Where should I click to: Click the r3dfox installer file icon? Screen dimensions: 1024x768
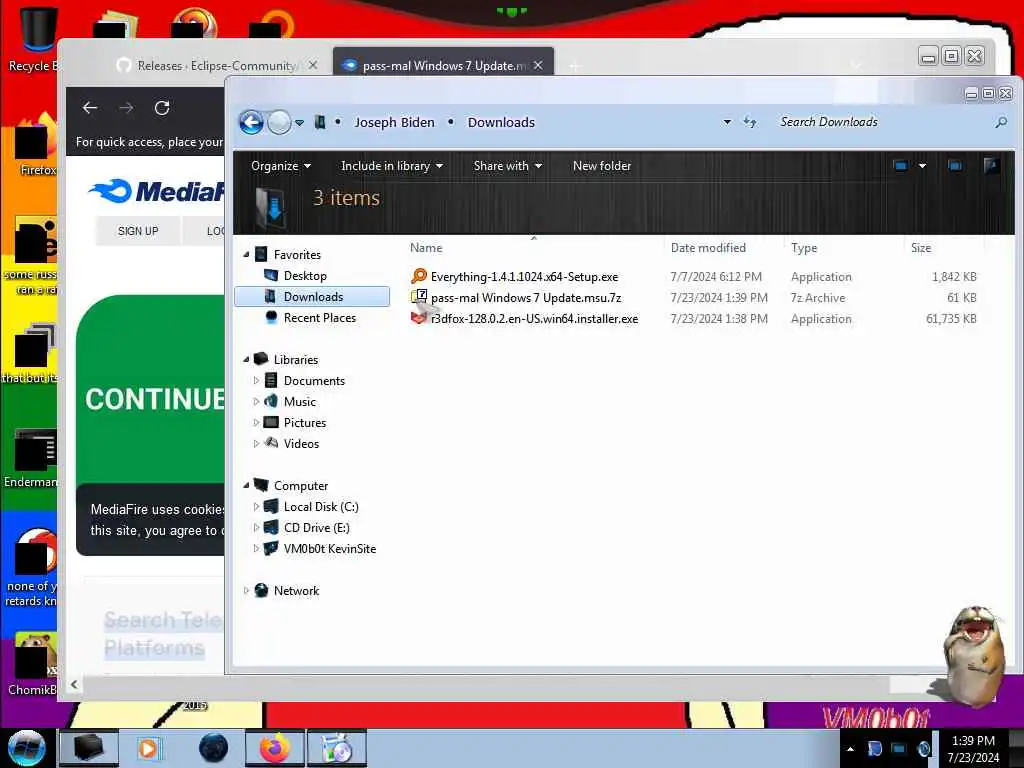click(x=419, y=318)
